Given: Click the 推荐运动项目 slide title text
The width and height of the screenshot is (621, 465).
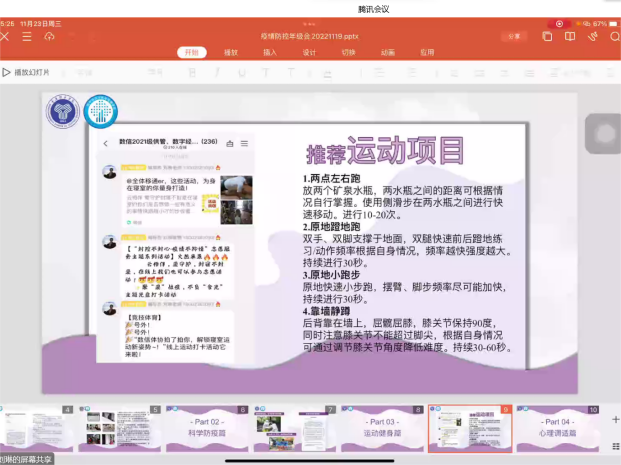Looking at the screenshot, I should click(385, 151).
